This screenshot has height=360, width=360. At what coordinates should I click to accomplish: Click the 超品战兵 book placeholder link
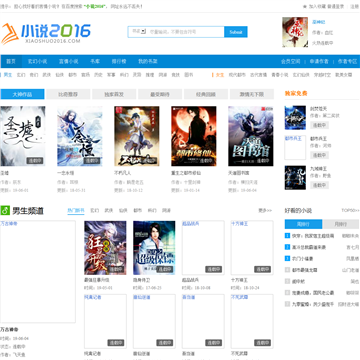203,248
